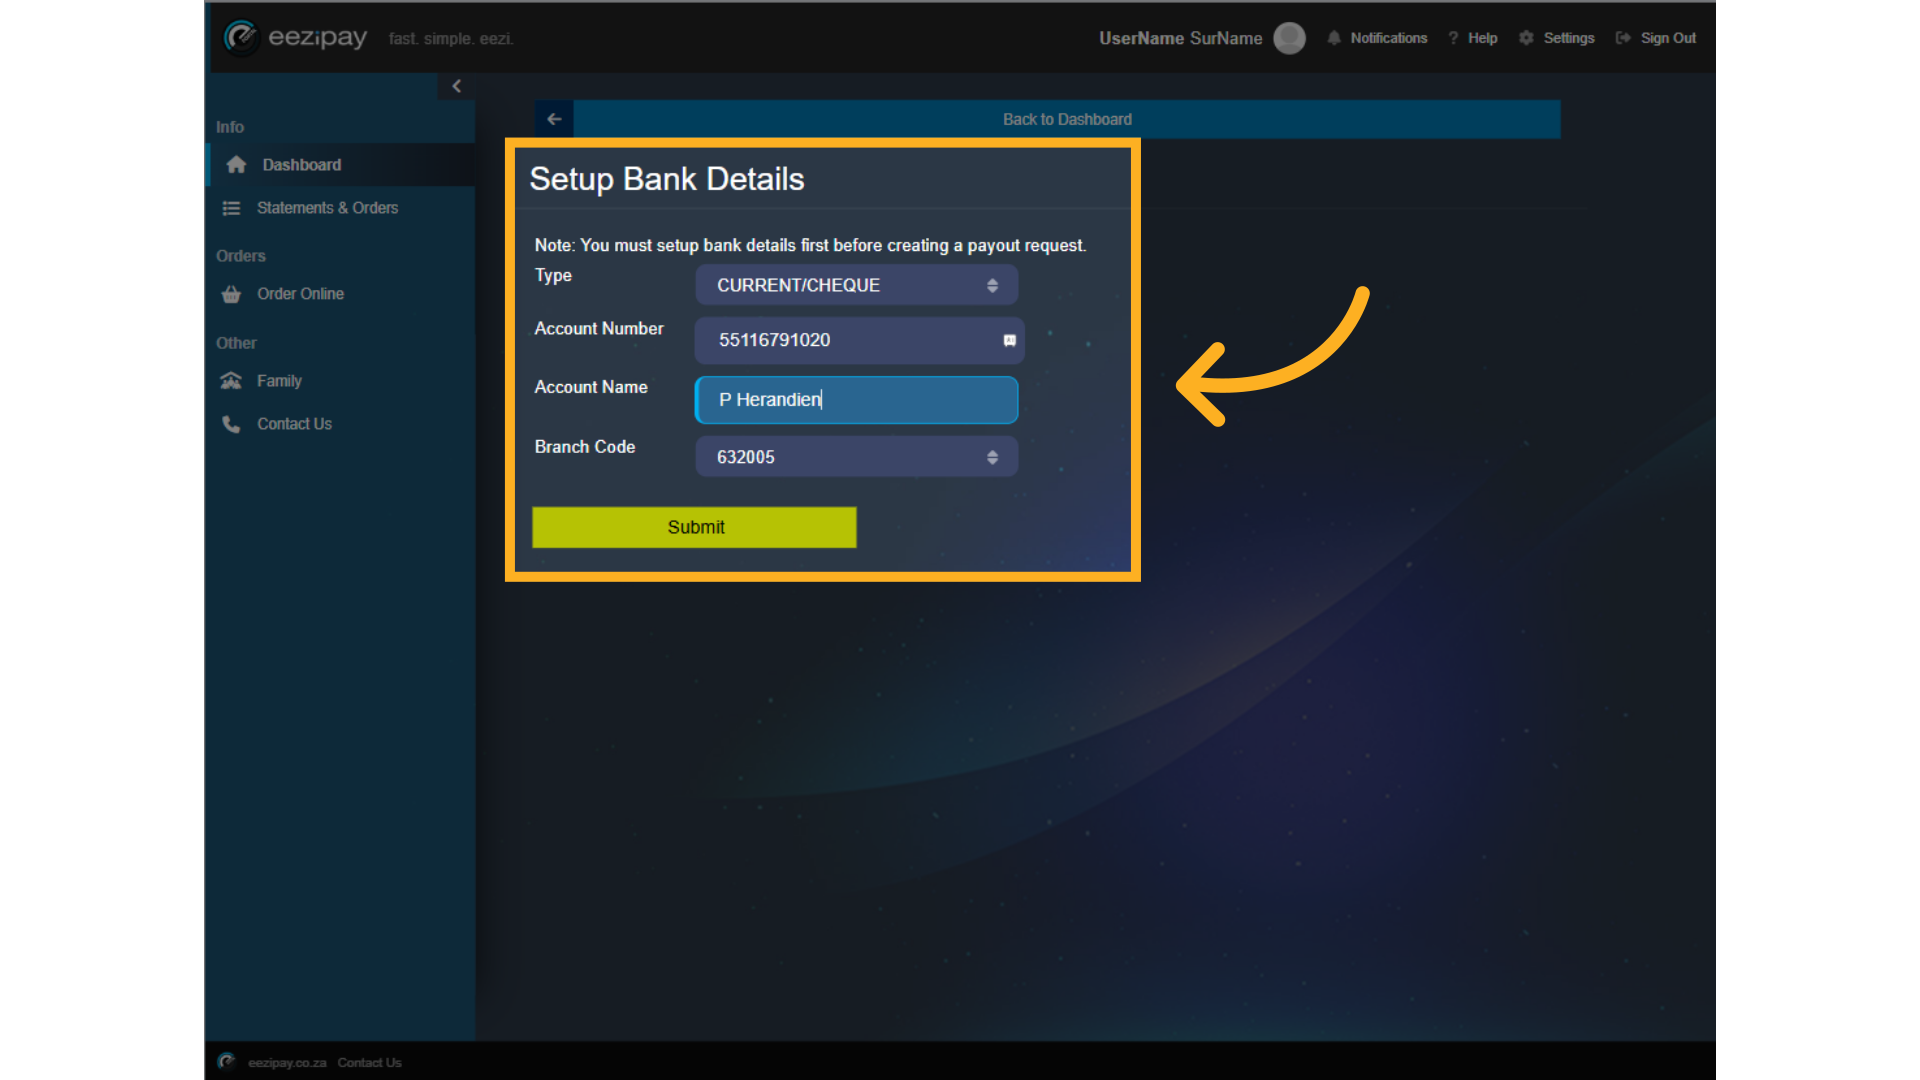Image resolution: width=1920 pixels, height=1080 pixels.
Task: Open the Dashboard menu item
Action: [341, 165]
